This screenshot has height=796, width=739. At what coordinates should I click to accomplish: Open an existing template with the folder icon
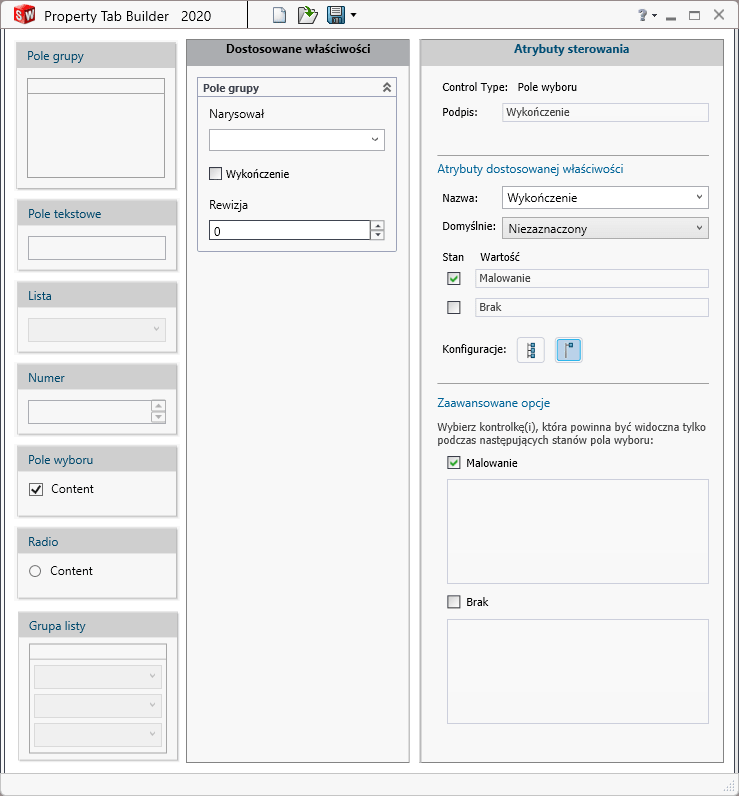tap(308, 15)
